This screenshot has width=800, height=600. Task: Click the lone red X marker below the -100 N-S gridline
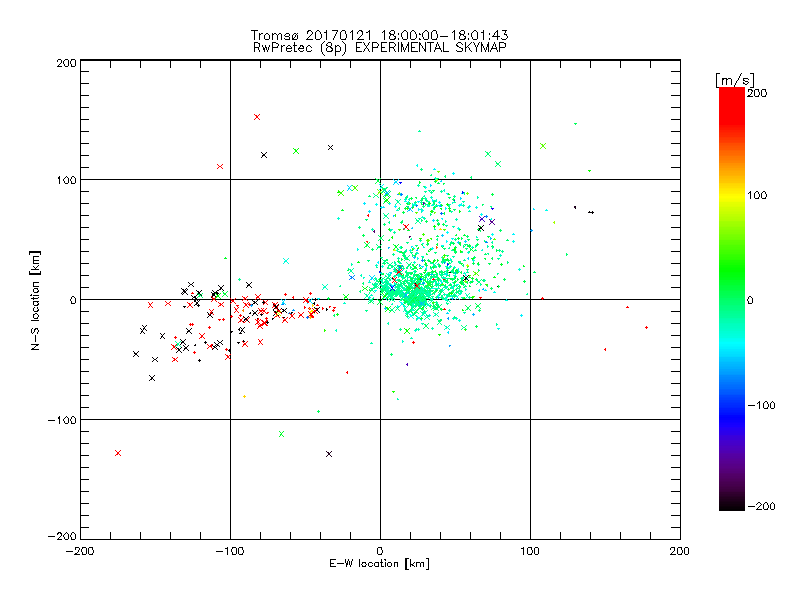118,453
